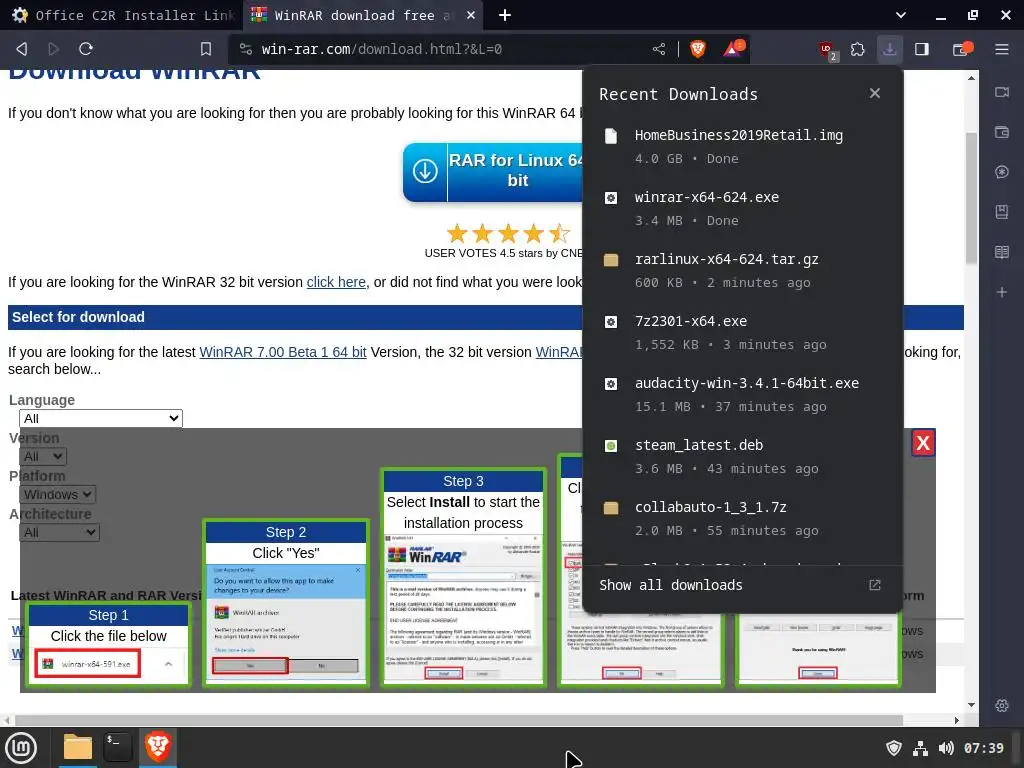The height and width of the screenshot is (768, 1024).
Task: Open the volume tray icon
Action: (x=946, y=748)
